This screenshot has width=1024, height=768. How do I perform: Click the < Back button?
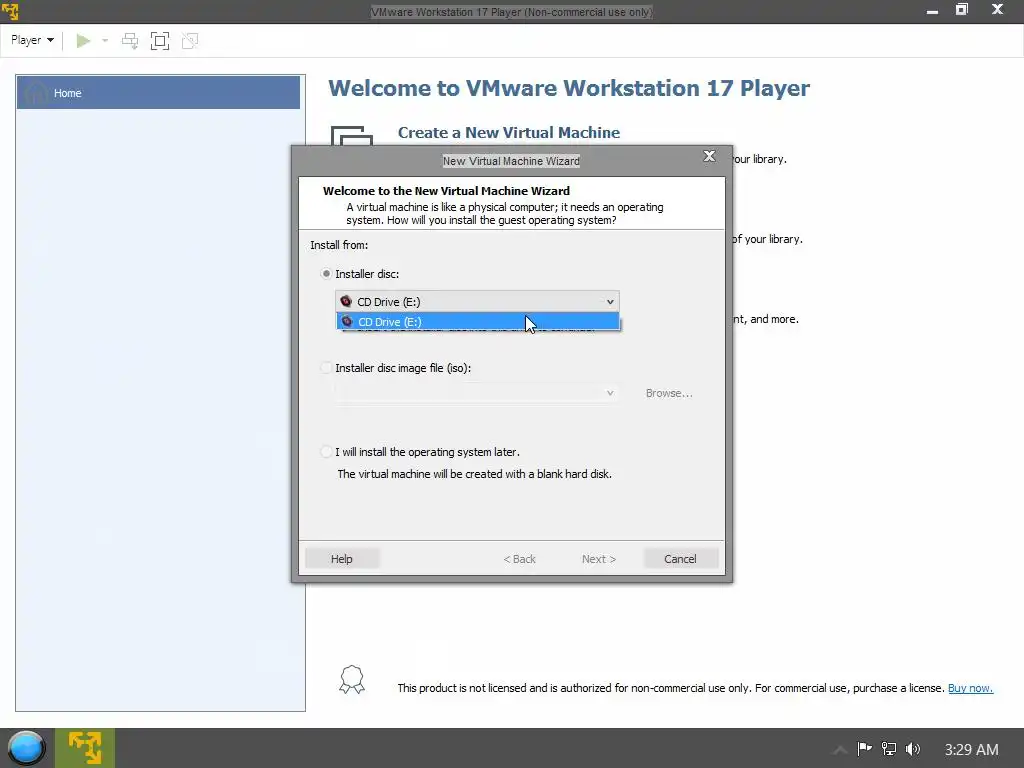click(519, 559)
